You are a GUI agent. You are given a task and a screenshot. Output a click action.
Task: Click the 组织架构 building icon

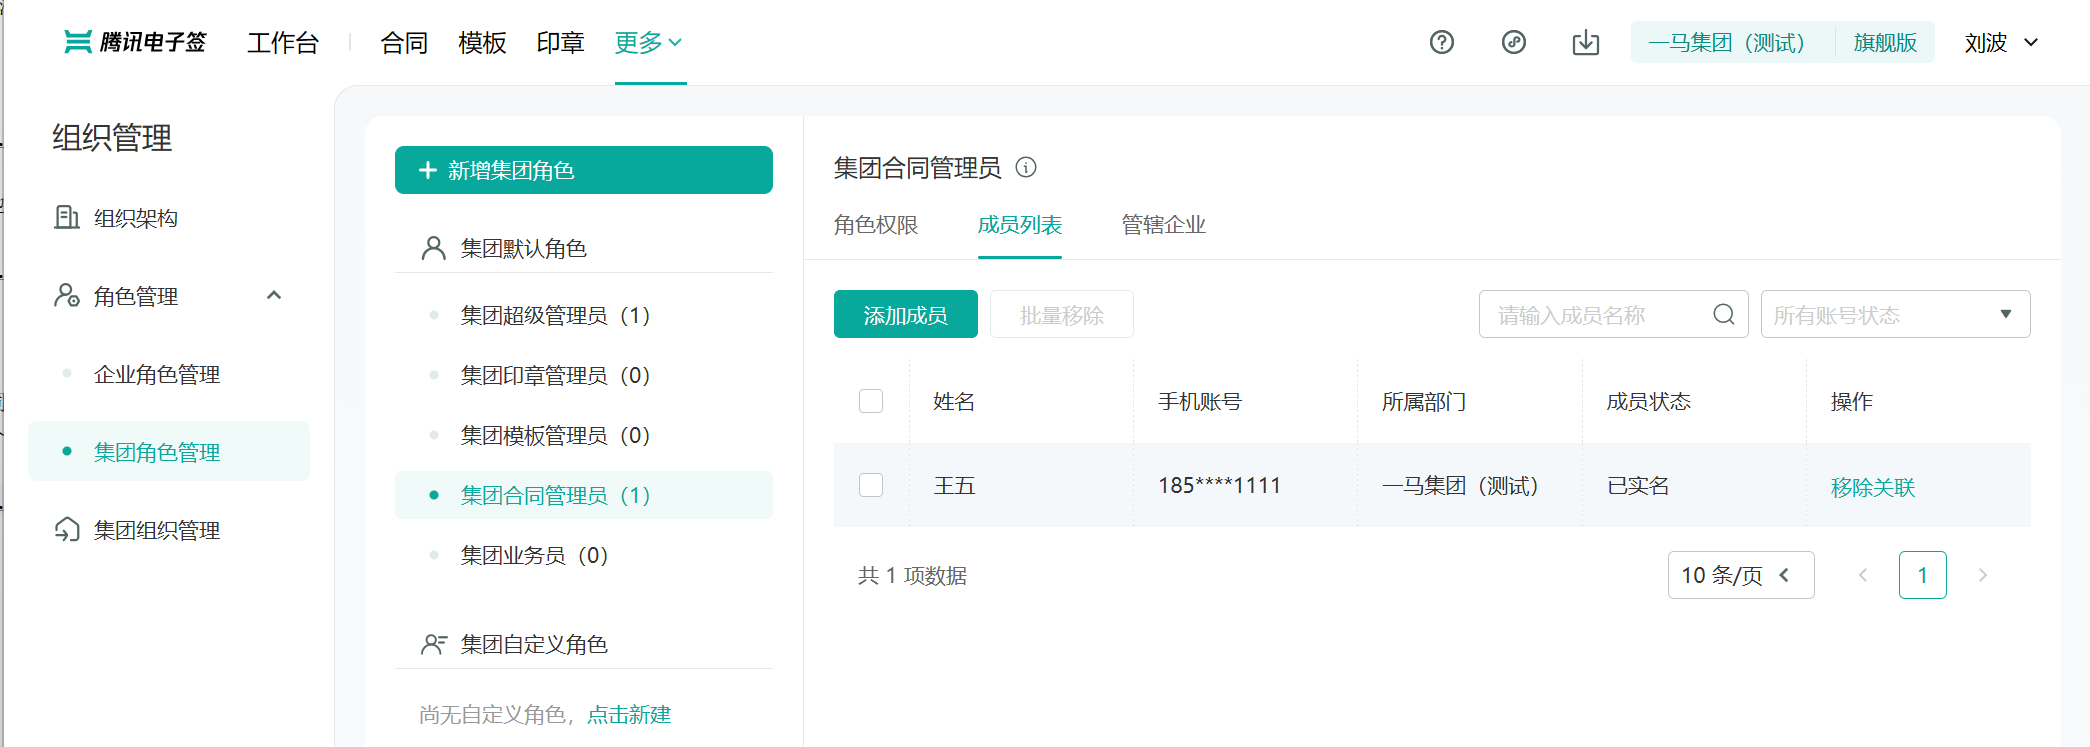[x=67, y=217]
